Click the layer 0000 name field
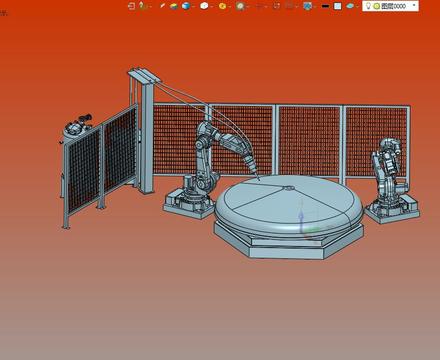 [x=393, y=6]
